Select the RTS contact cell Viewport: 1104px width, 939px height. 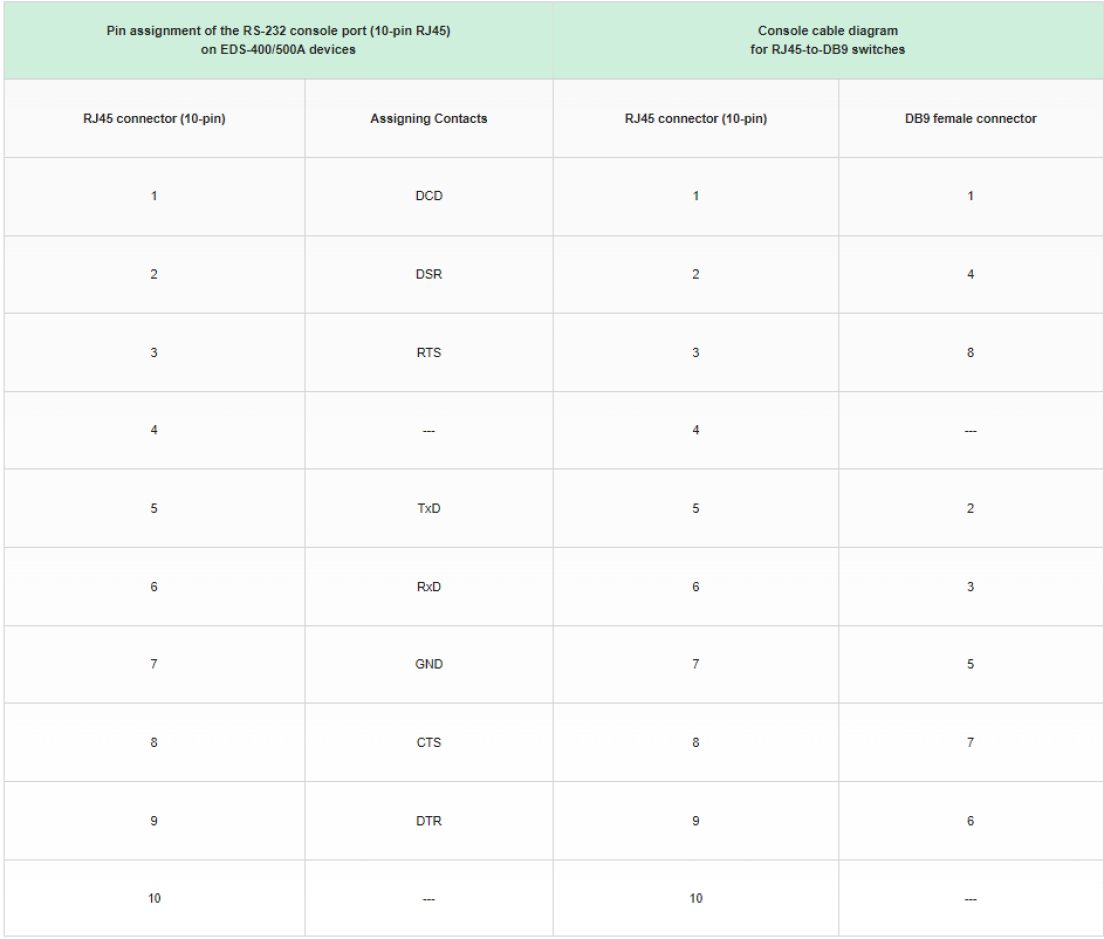point(429,353)
